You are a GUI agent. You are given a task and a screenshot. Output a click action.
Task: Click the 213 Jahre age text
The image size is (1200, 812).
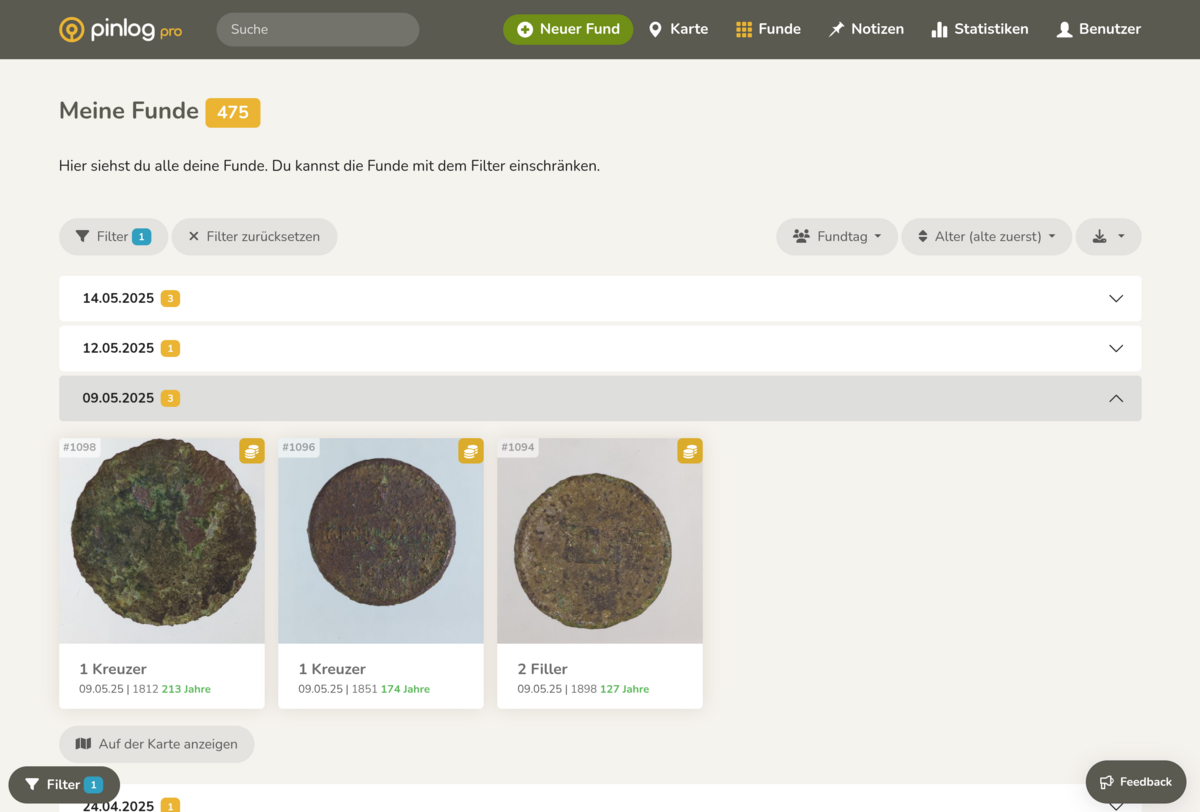(186, 689)
